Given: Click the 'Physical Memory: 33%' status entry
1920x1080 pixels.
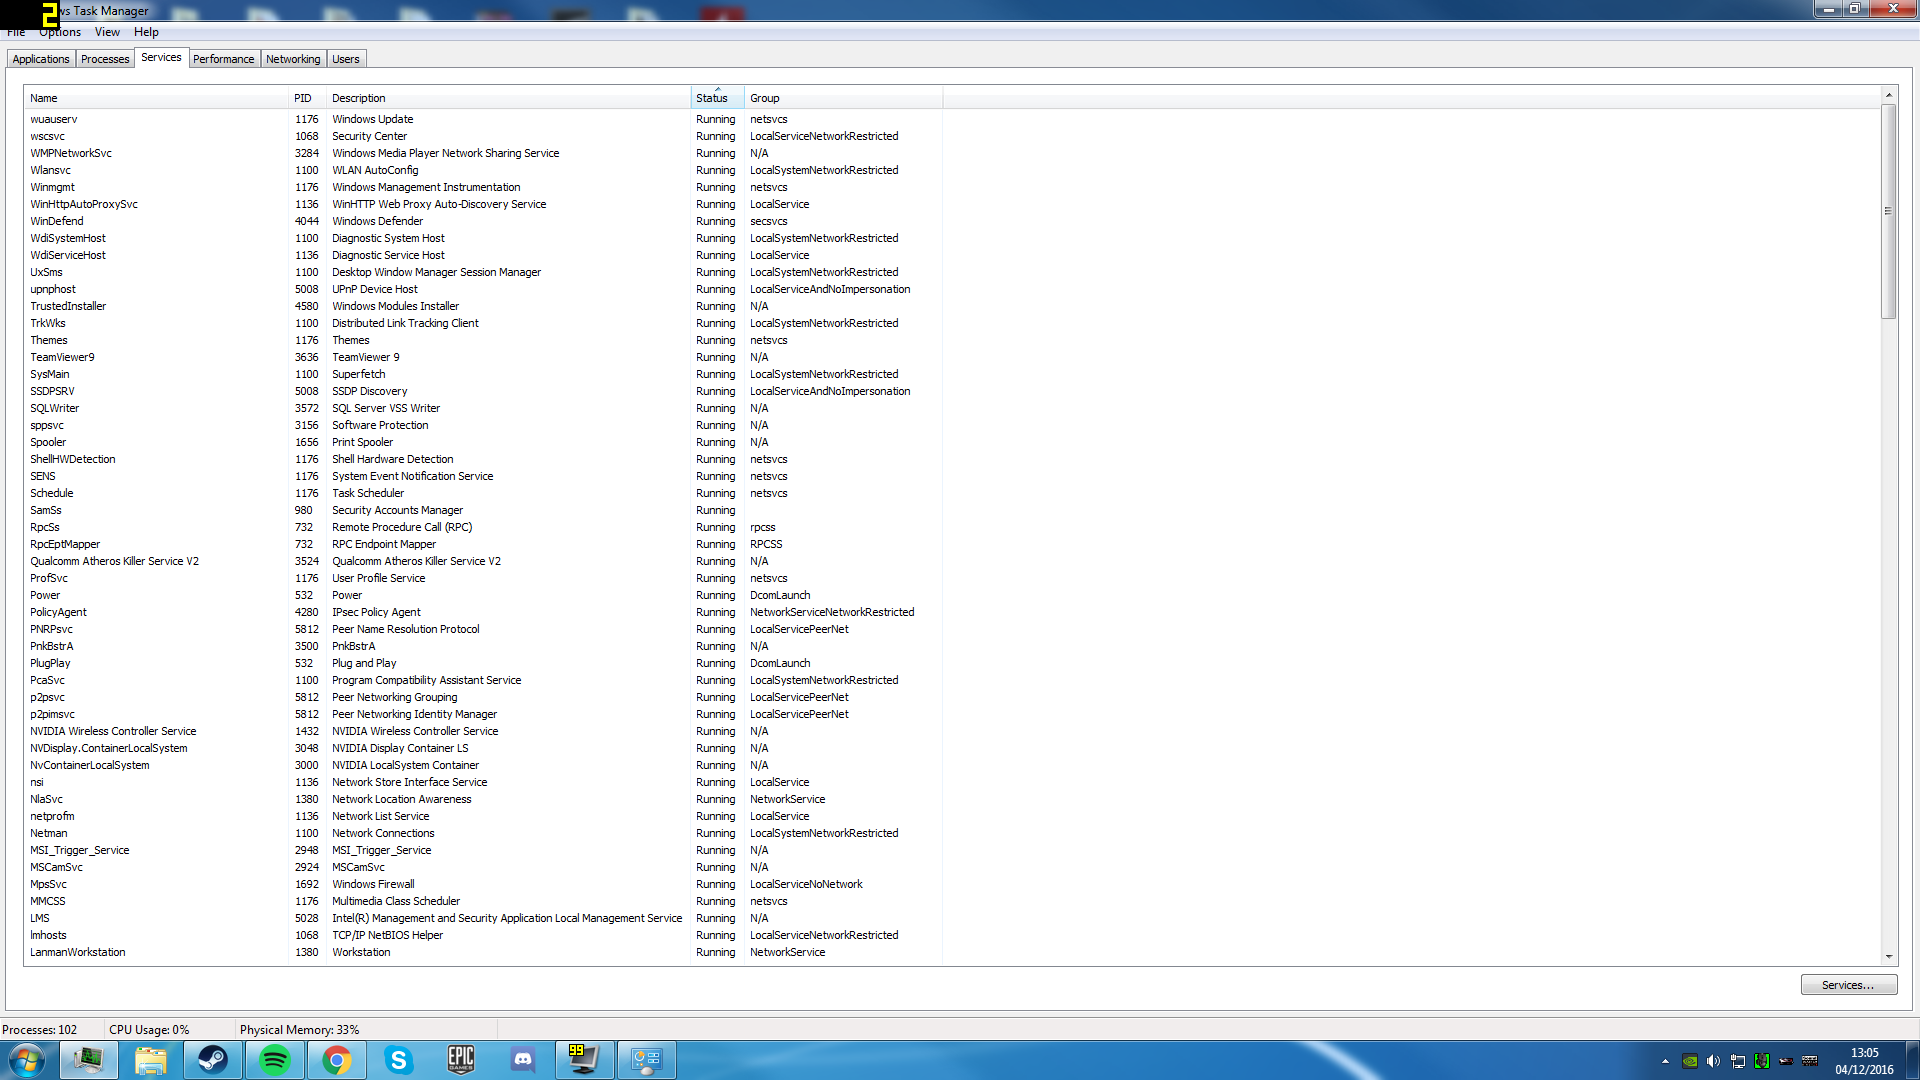Looking at the screenshot, I should point(300,1030).
